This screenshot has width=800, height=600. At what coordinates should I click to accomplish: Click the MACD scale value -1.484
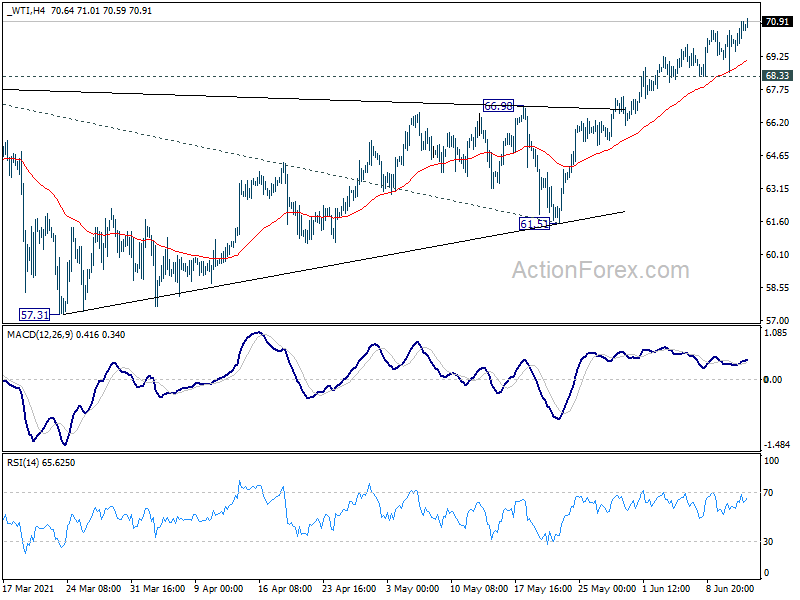778,445
